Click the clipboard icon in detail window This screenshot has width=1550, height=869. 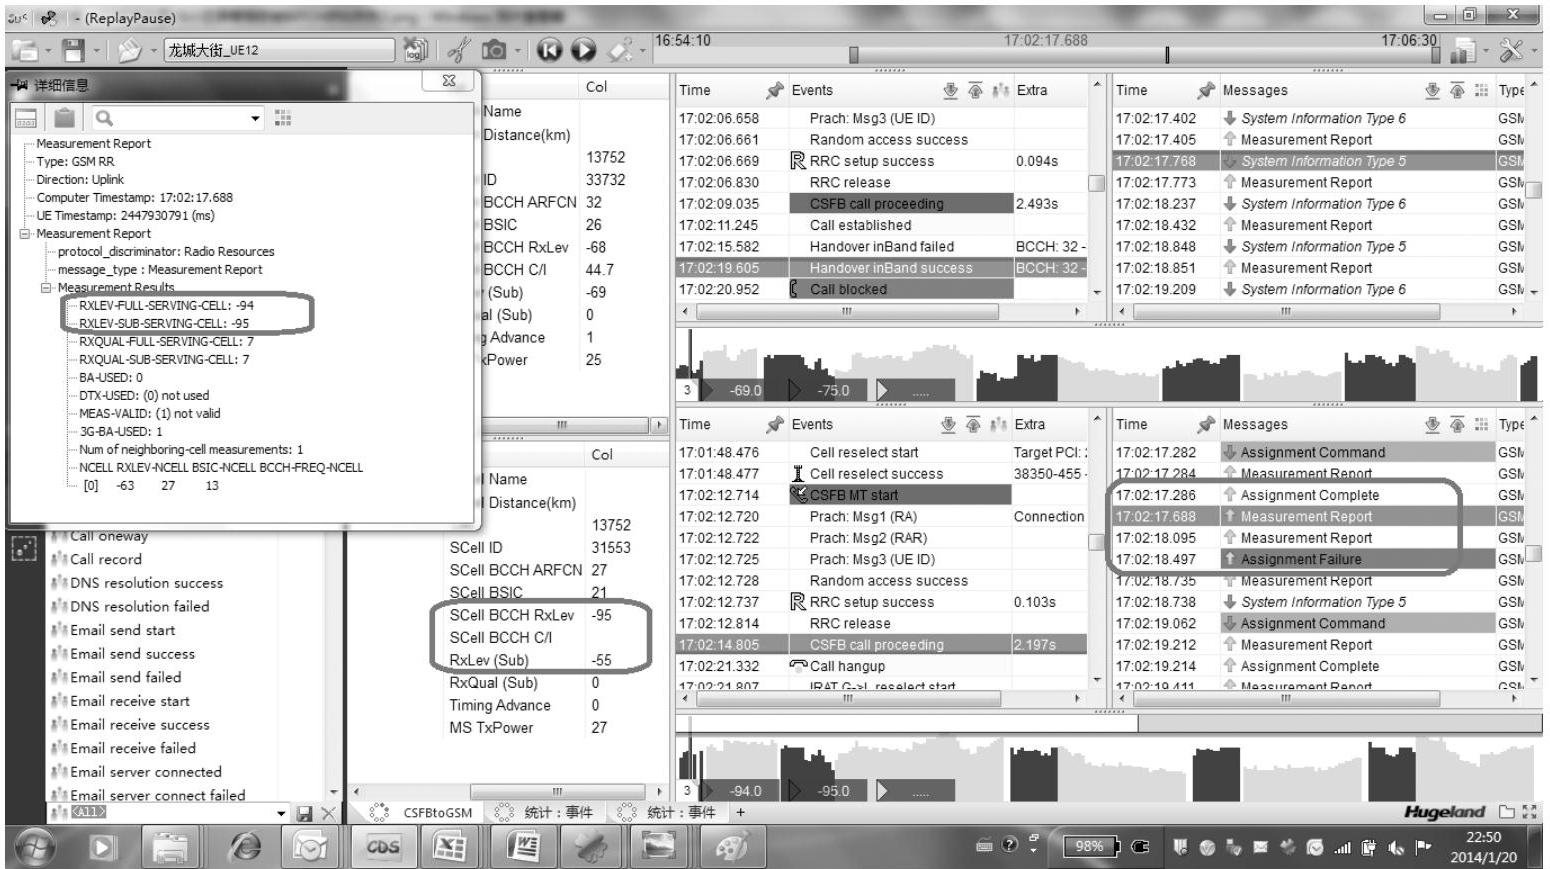click(x=64, y=118)
